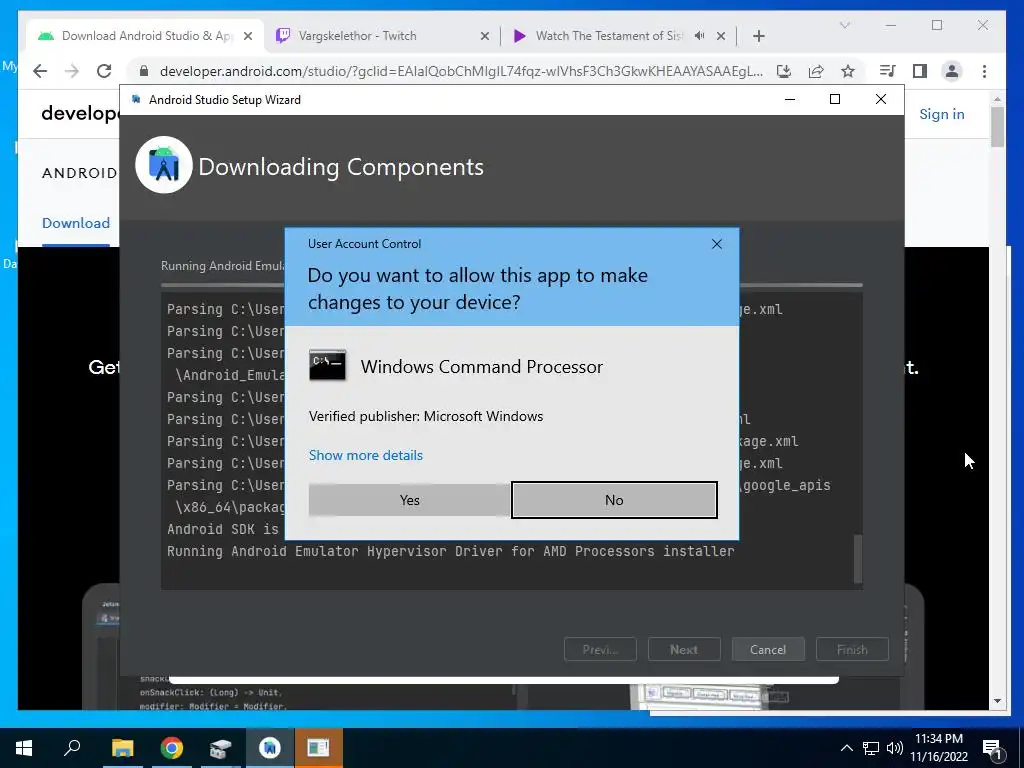
Task: Open Chrome from the taskbar
Action: (x=172, y=748)
